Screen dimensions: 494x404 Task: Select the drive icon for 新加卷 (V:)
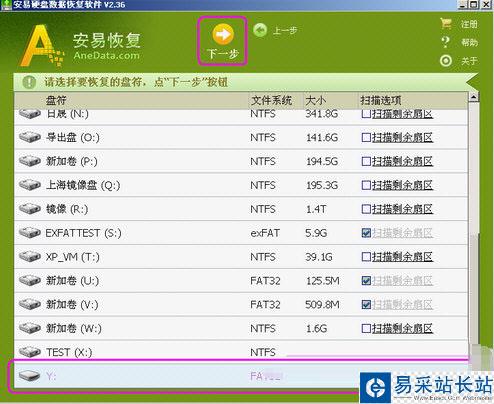coord(30,304)
